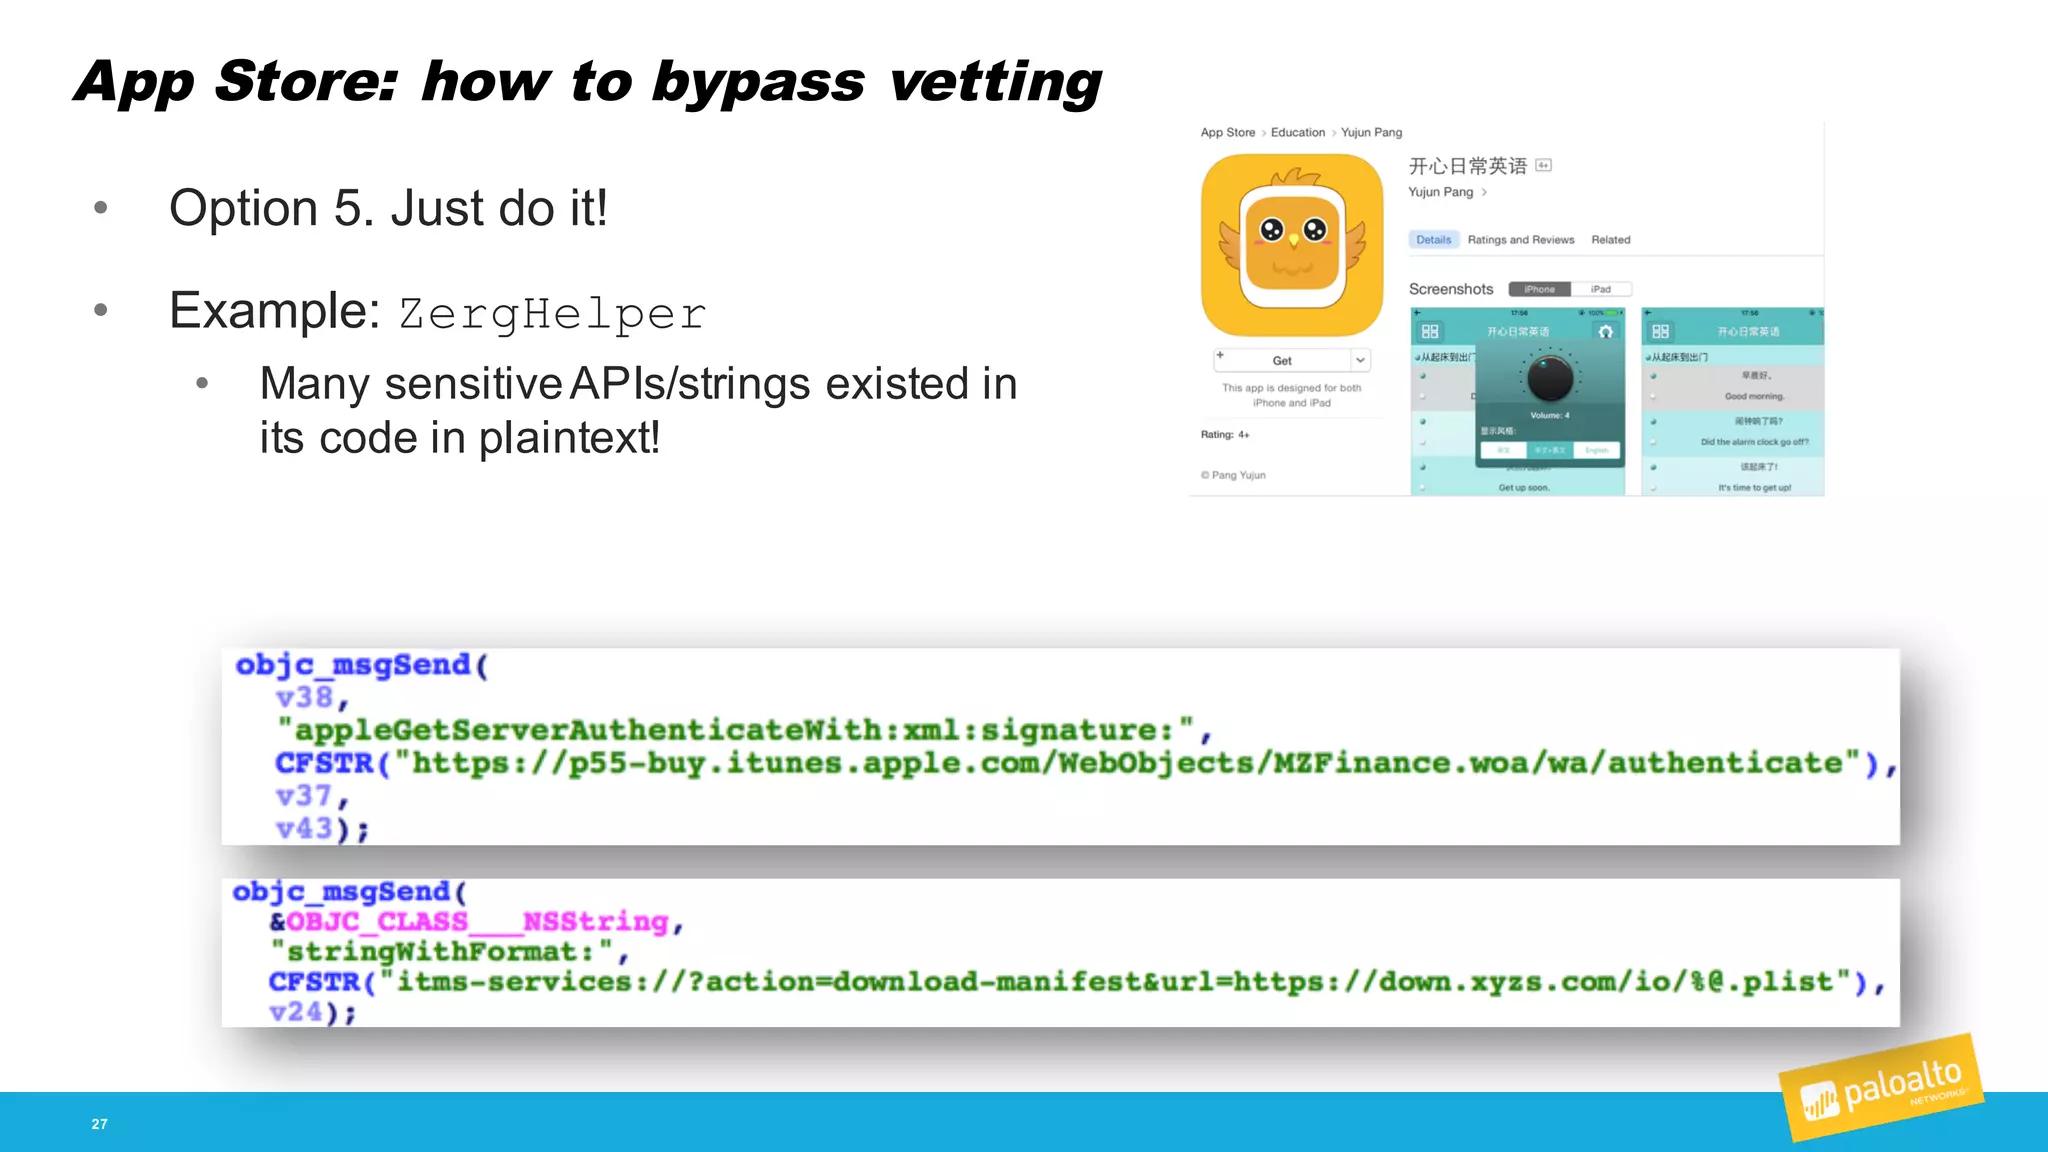Click 'Good morning.' line in second screenshot

coord(1754,397)
